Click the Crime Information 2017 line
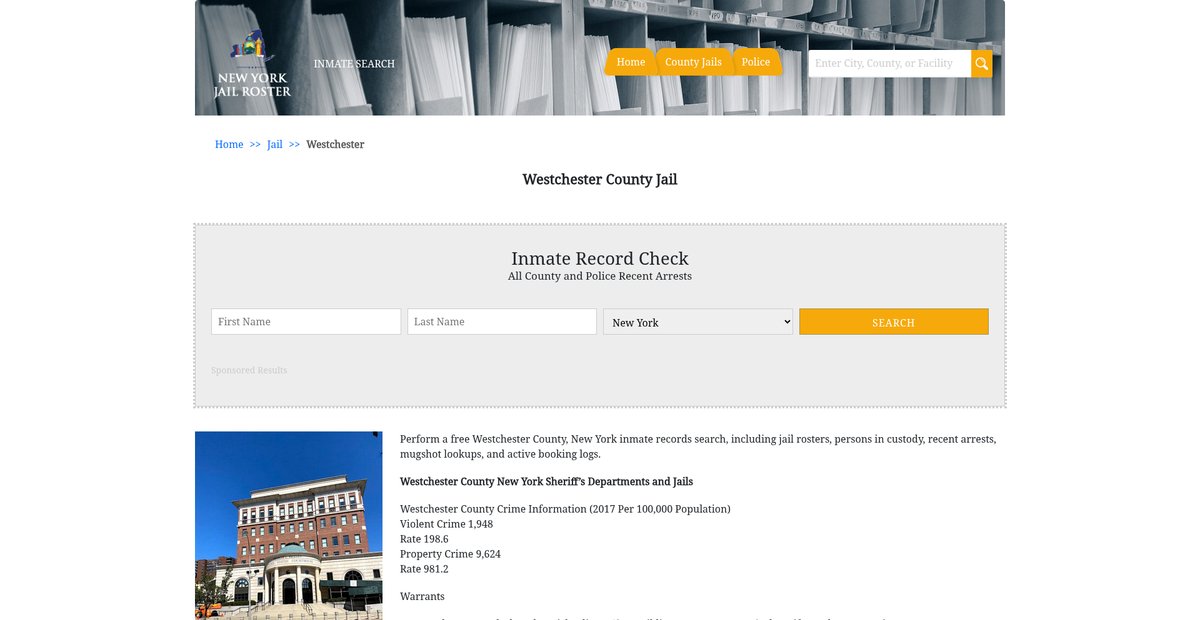The image size is (1200, 620). click(x=565, y=509)
